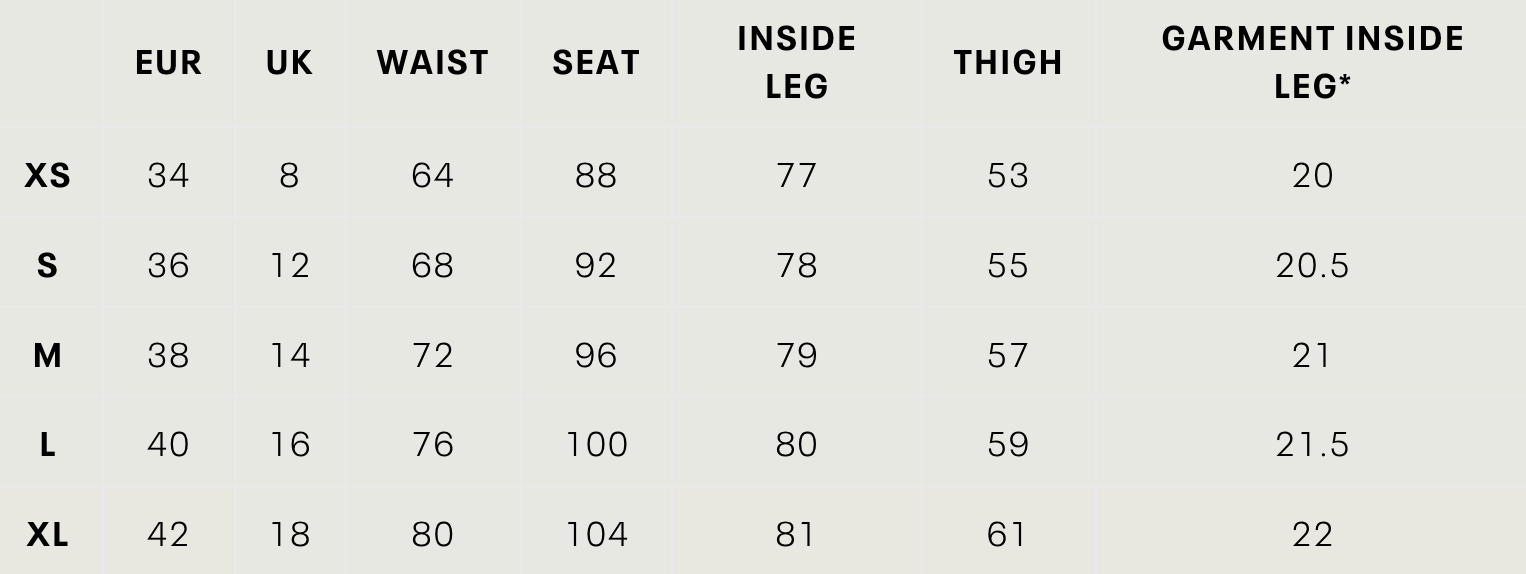Screen dimensions: 1526x574
Task: Select the L size row label
Action: [x=47, y=445]
